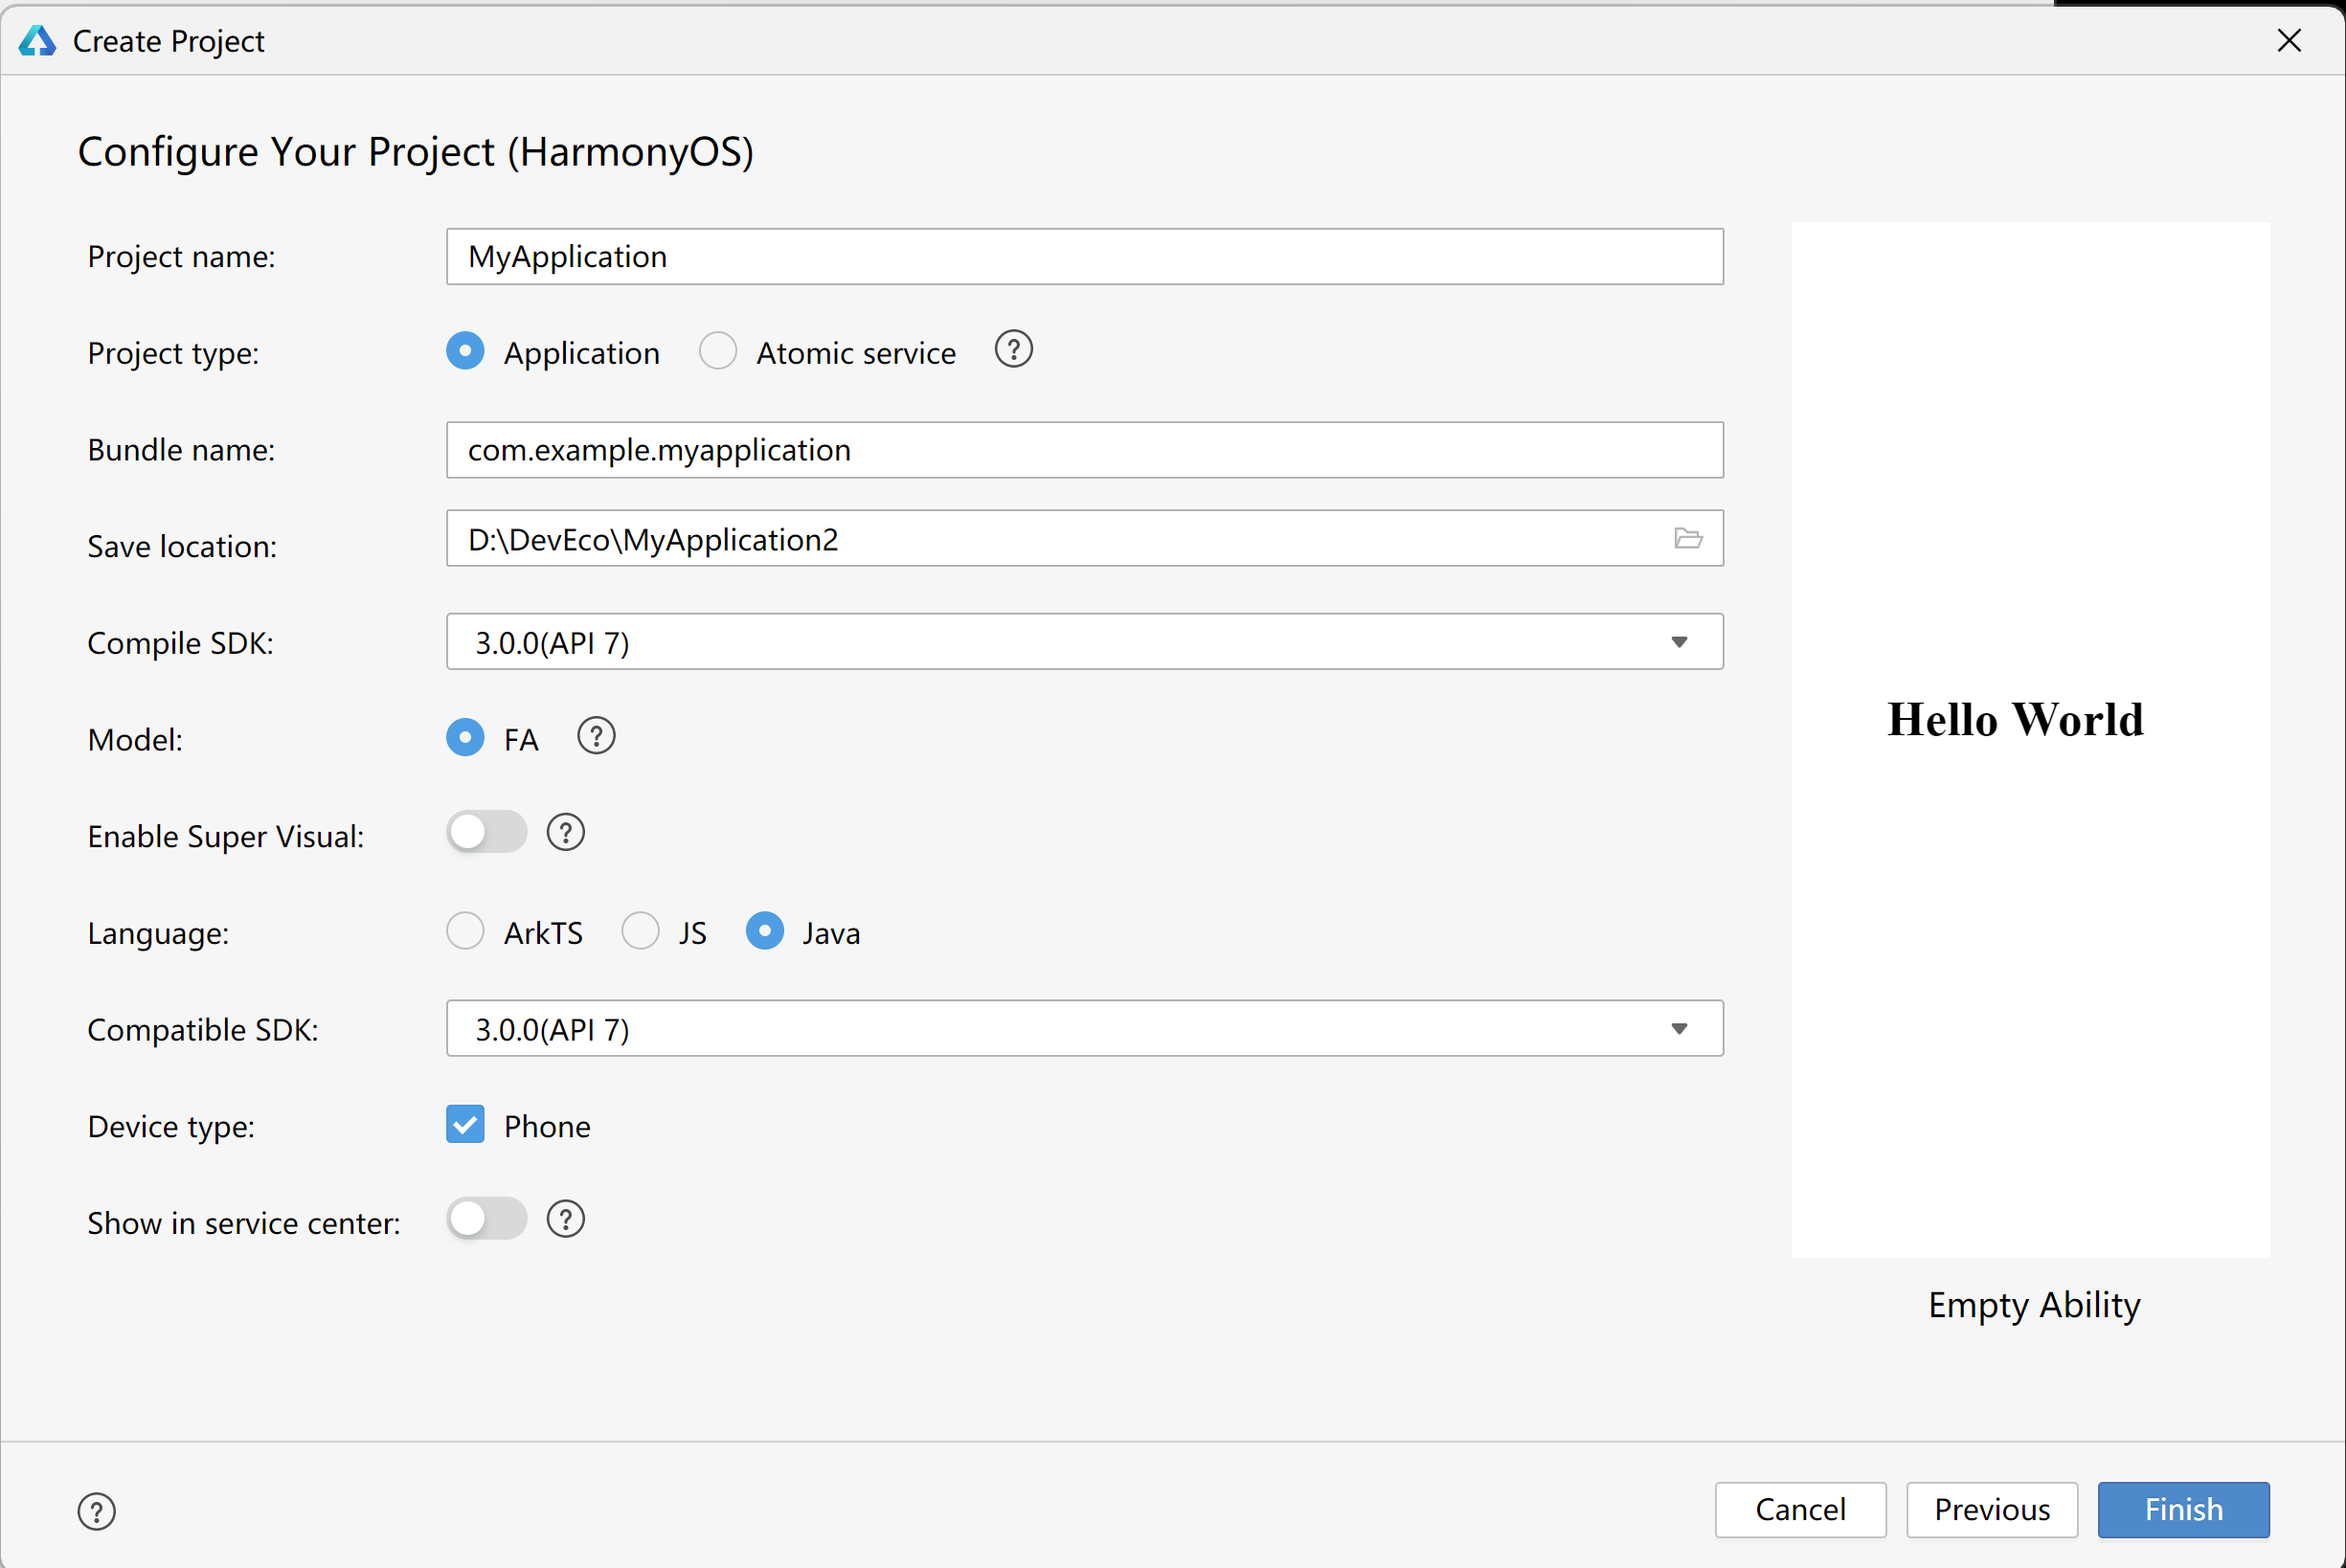This screenshot has width=2346, height=1568.
Task: Choose ArkTS as the language
Action: pyautogui.click(x=465, y=932)
